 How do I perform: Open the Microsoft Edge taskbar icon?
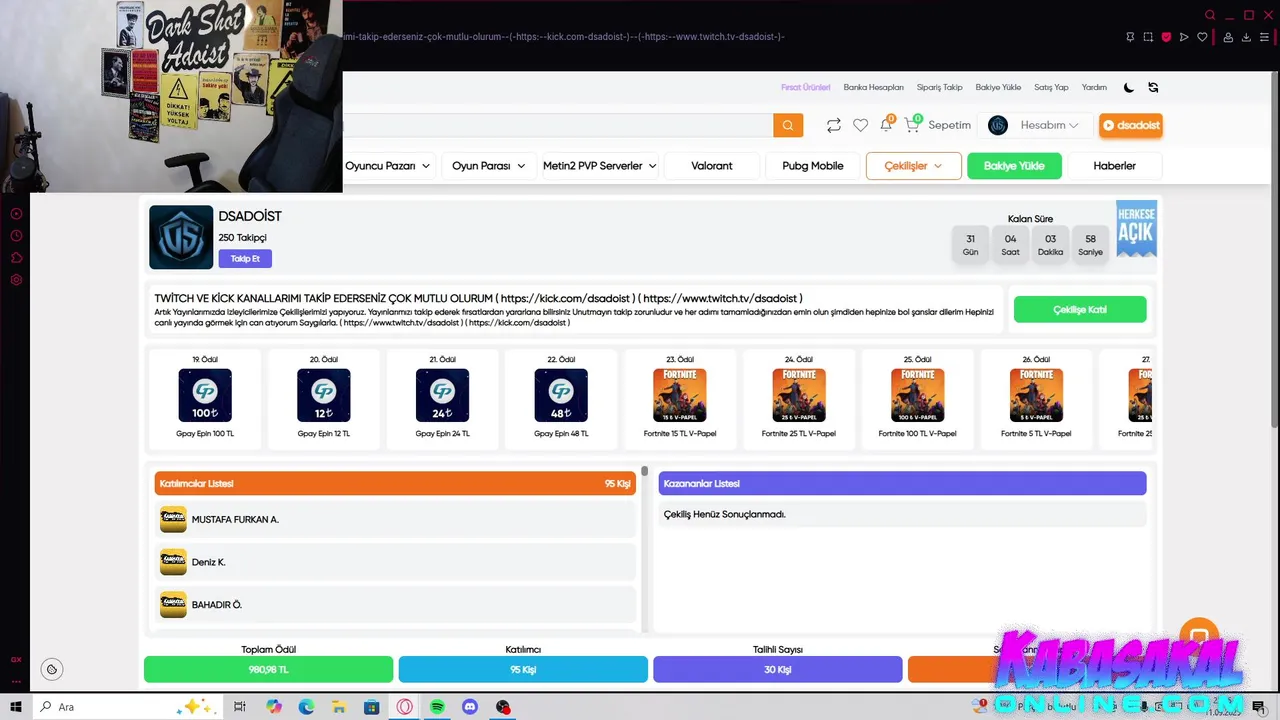tap(306, 707)
